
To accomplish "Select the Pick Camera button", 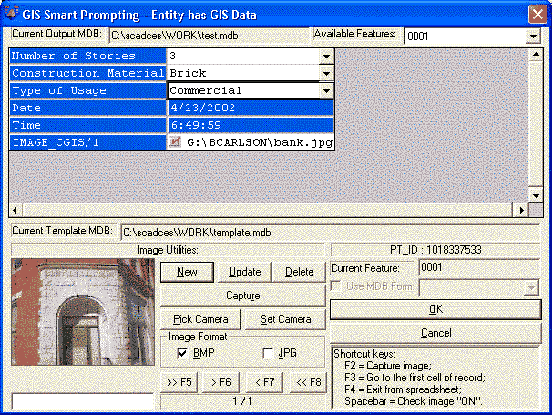I will pyautogui.click(x=201, y=319).
